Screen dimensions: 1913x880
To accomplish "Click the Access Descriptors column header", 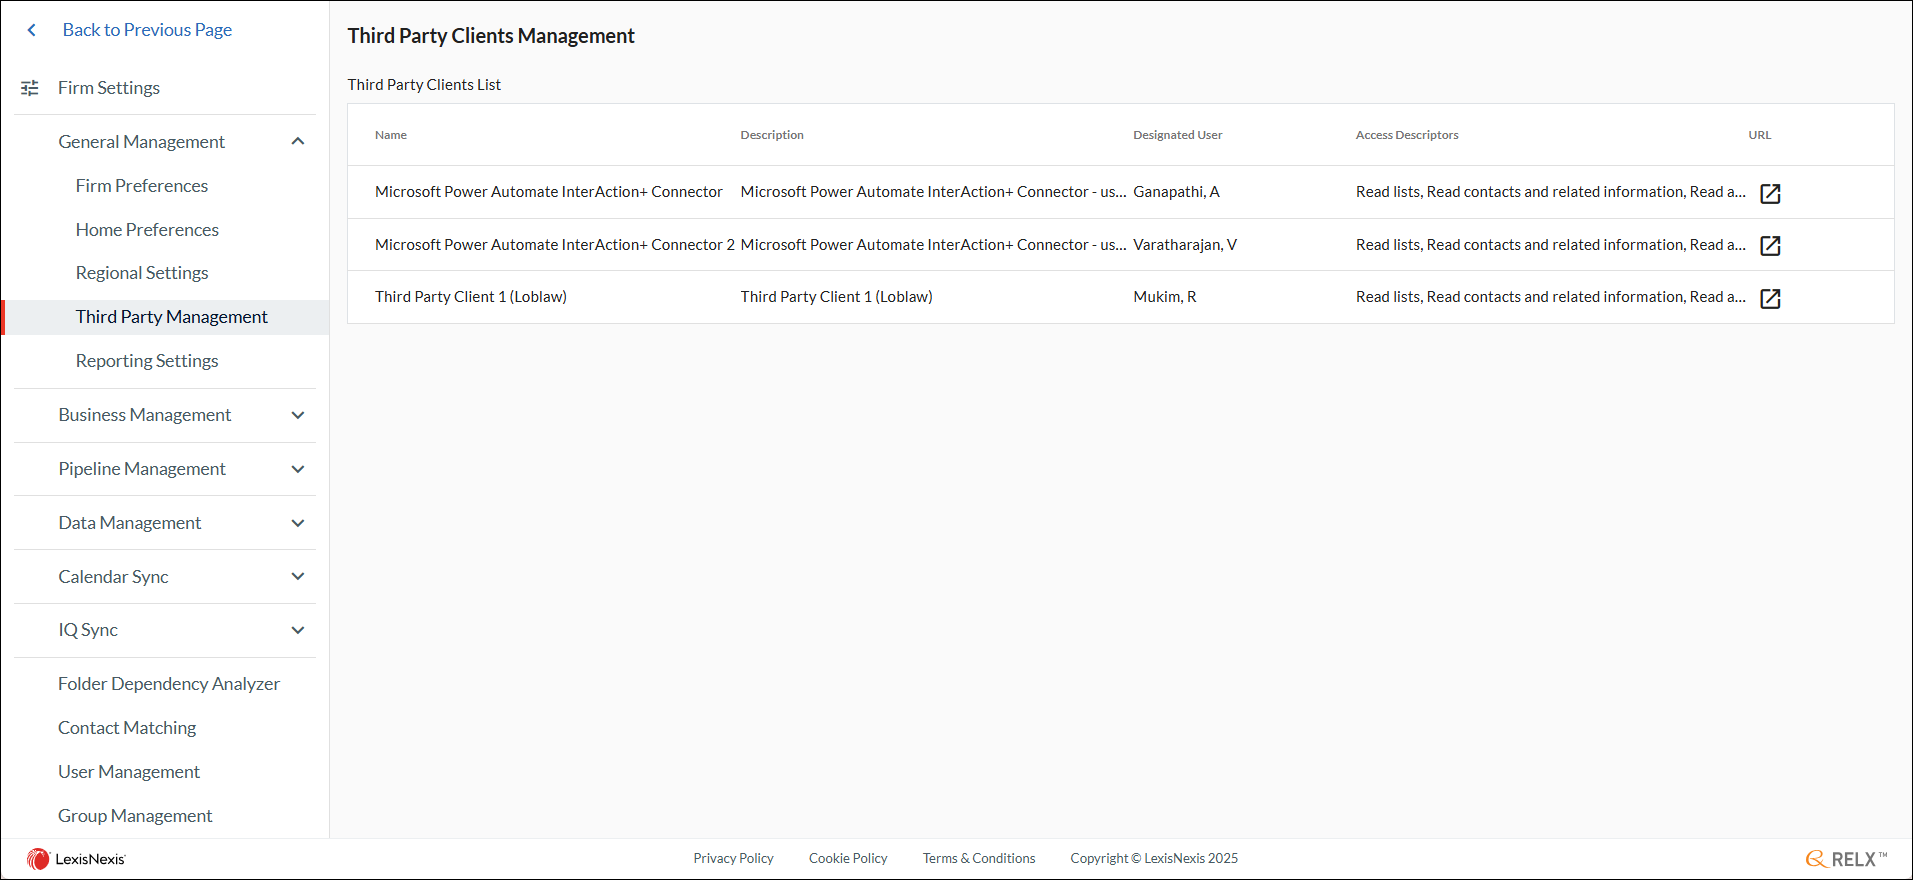I will [x=1407, y=135].
